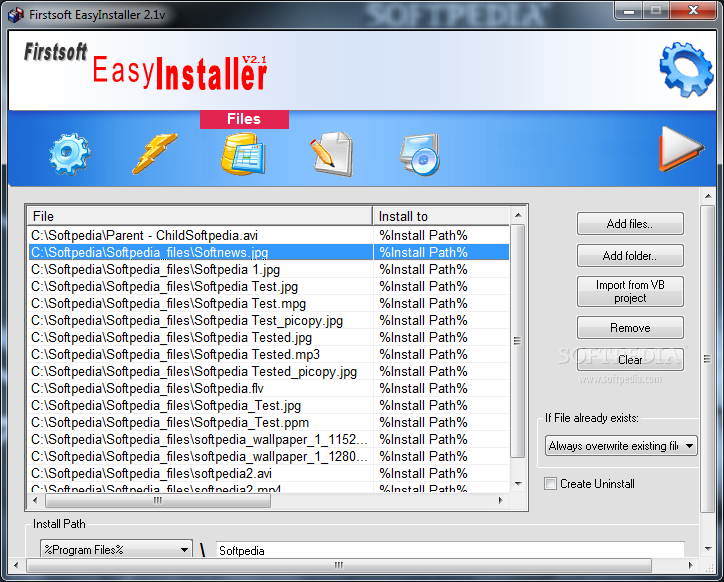724x582 pixels.
Task: Click the file list up scroll arrow
Action: click(x=518, y=215)
